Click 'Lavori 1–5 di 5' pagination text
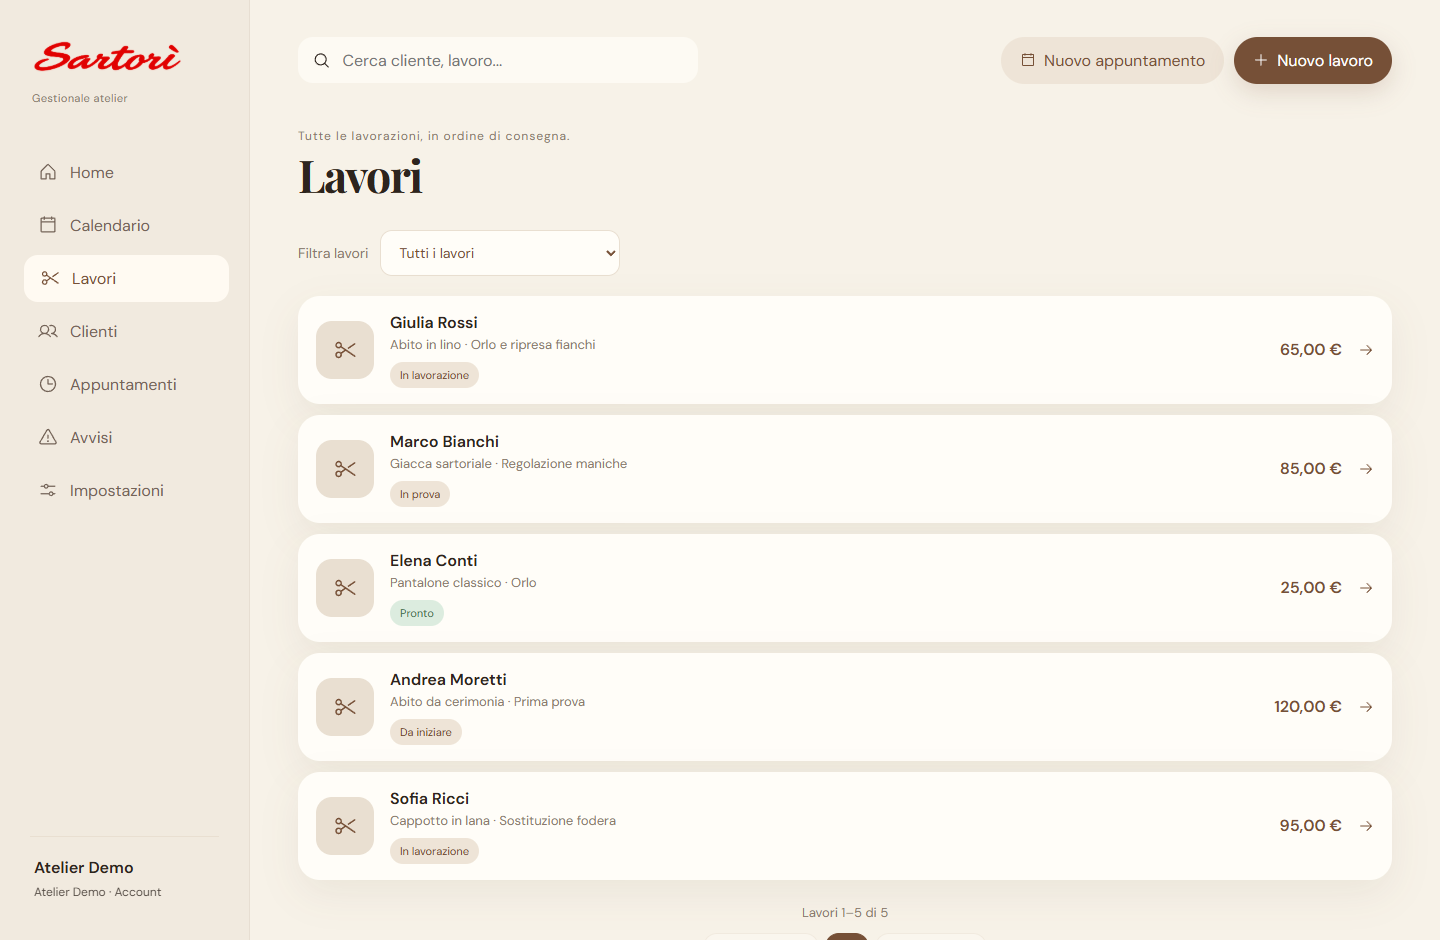 [x=845, y=913]
